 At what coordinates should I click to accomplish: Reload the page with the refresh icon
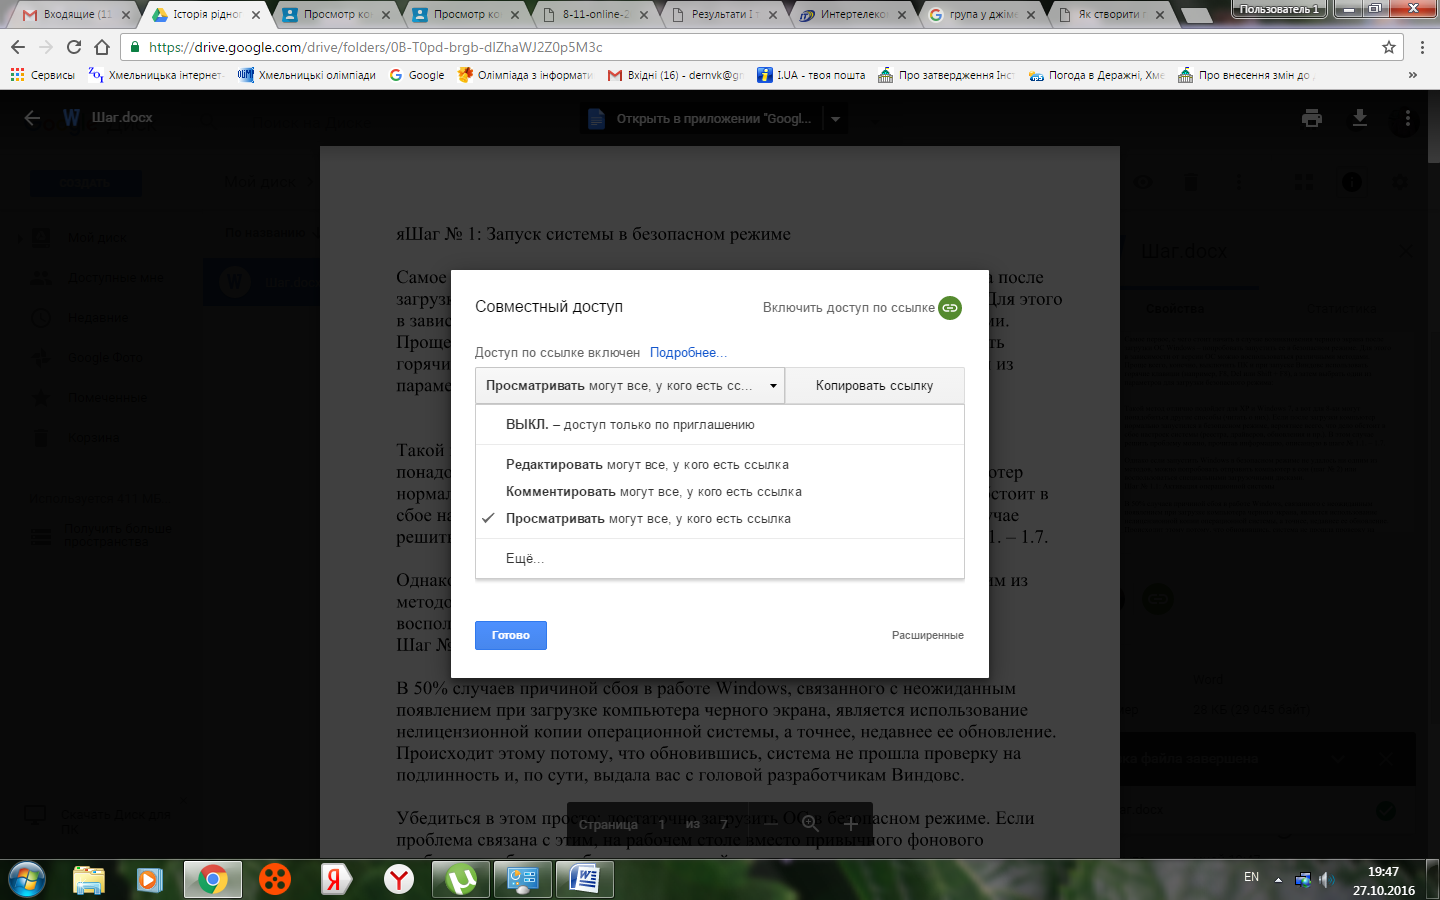pyautogui.click(x=74, y=47)
